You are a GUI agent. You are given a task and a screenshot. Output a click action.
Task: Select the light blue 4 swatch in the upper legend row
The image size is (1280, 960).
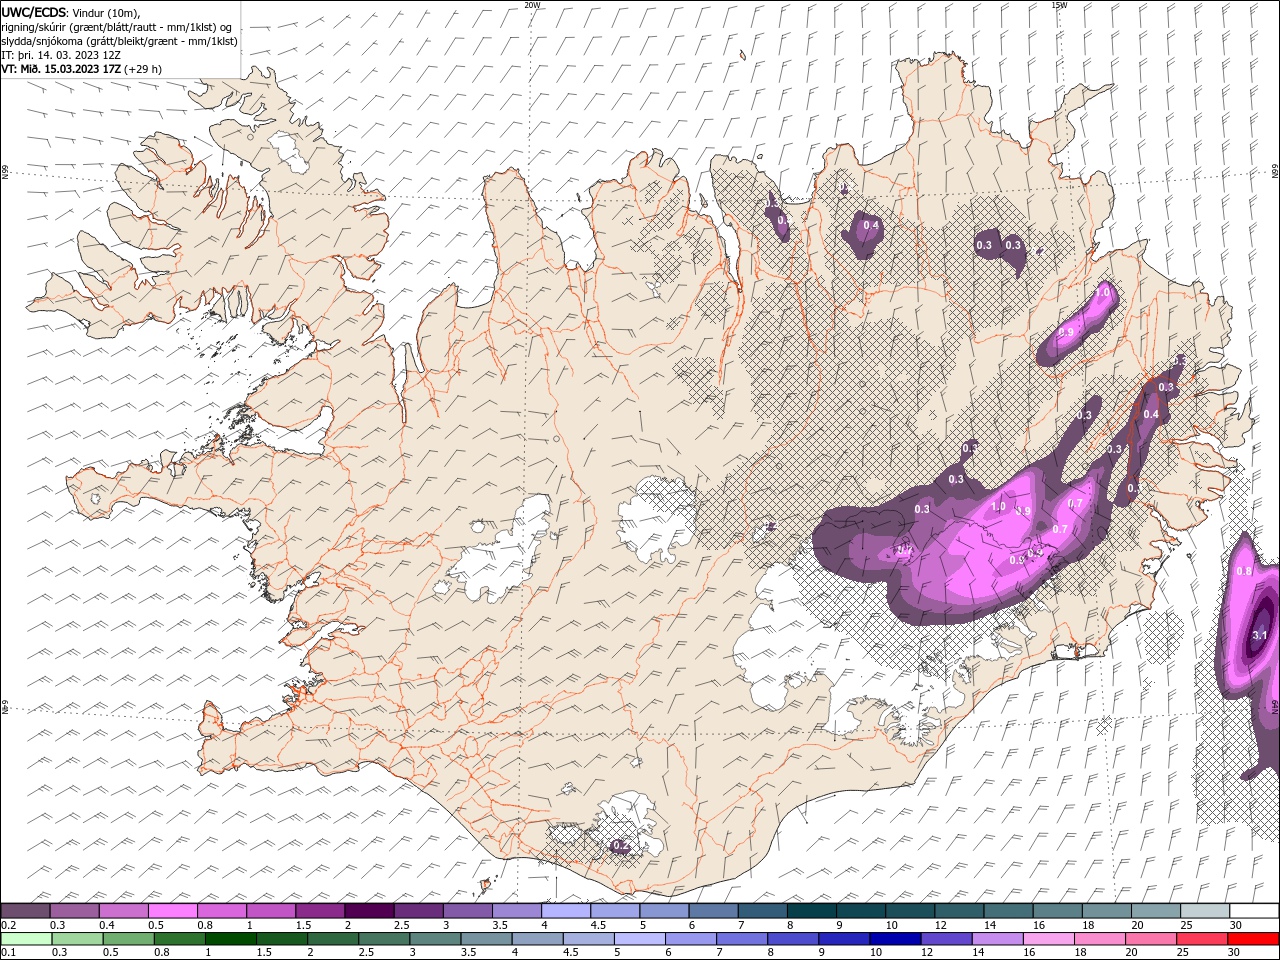[x=565, y=911]
